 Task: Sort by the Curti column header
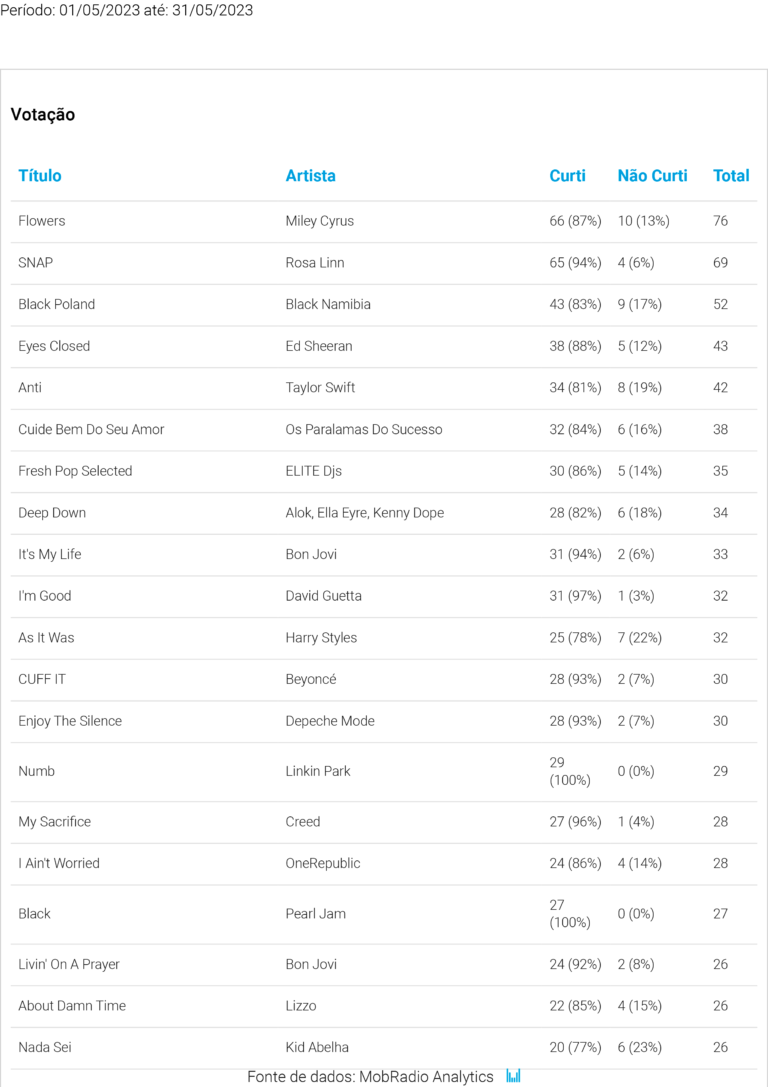[567, 176]
